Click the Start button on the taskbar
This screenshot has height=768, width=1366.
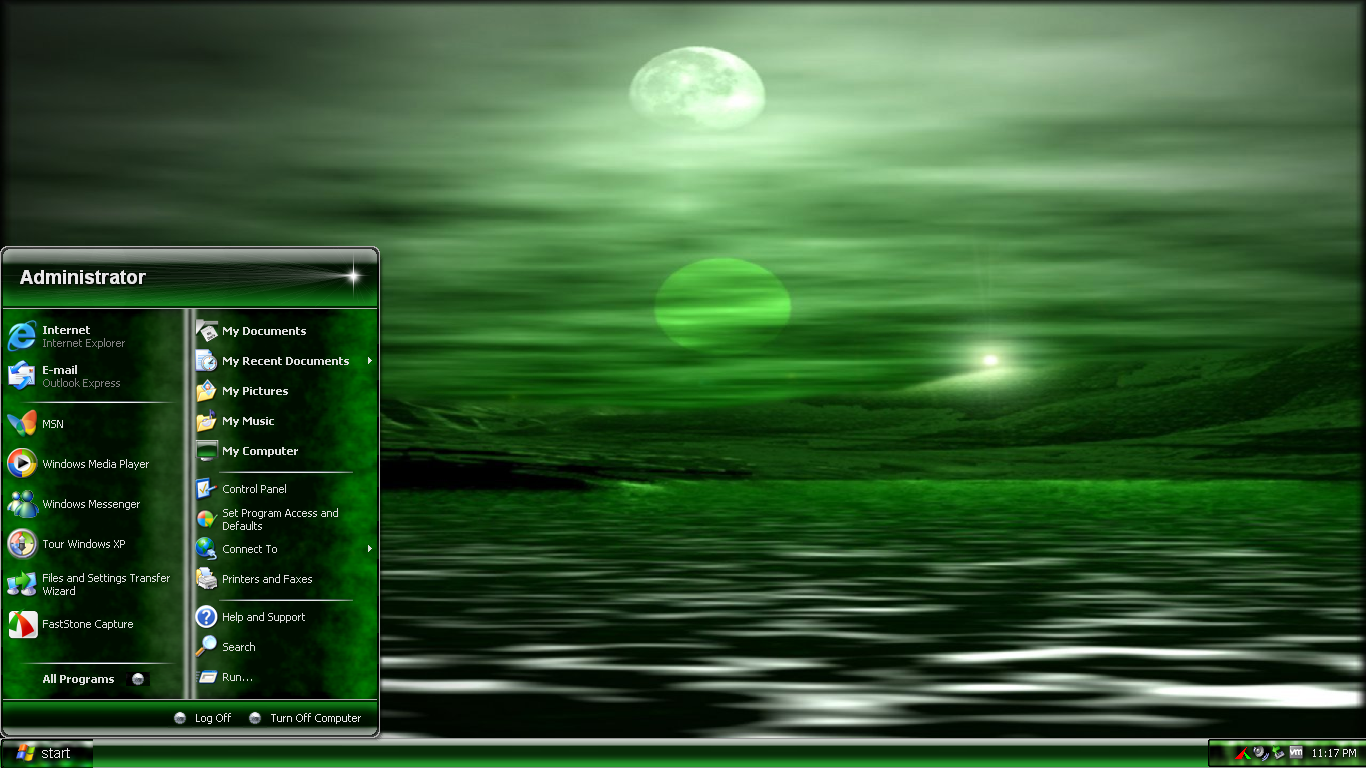pos(47,753)
